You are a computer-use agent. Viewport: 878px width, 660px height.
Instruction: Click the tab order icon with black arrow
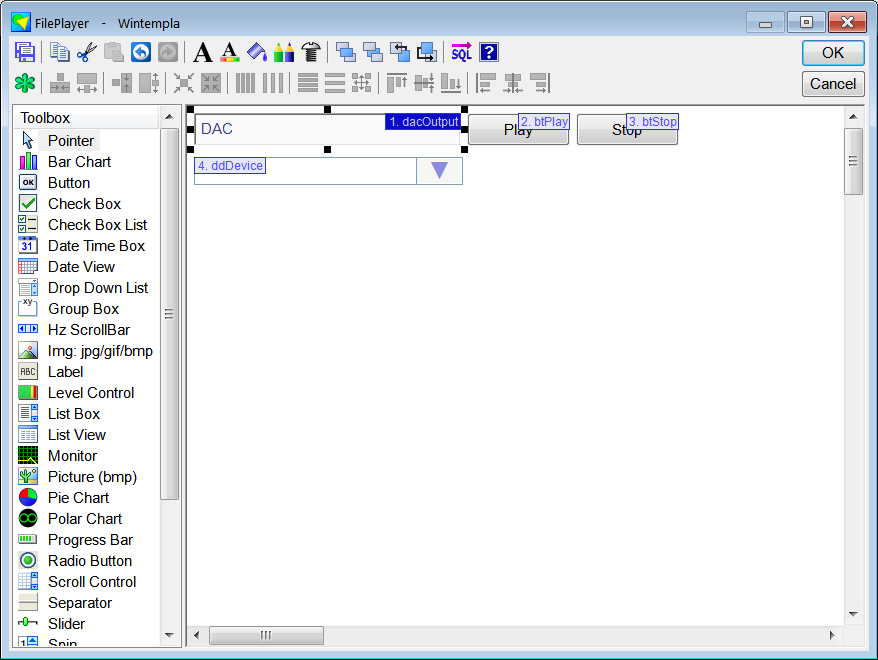click(427, 53)
